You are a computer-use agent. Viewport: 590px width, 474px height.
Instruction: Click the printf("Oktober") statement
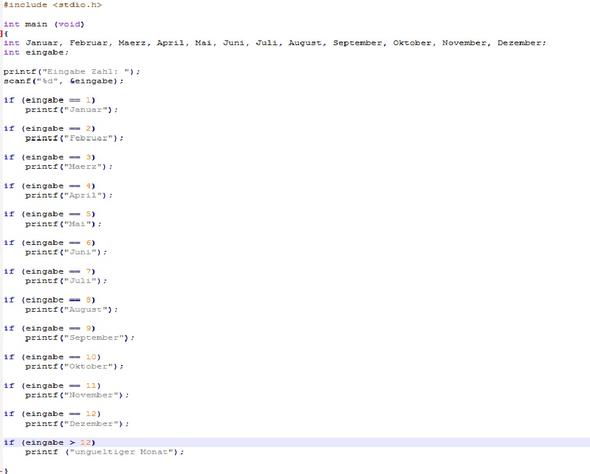point(74,366)
